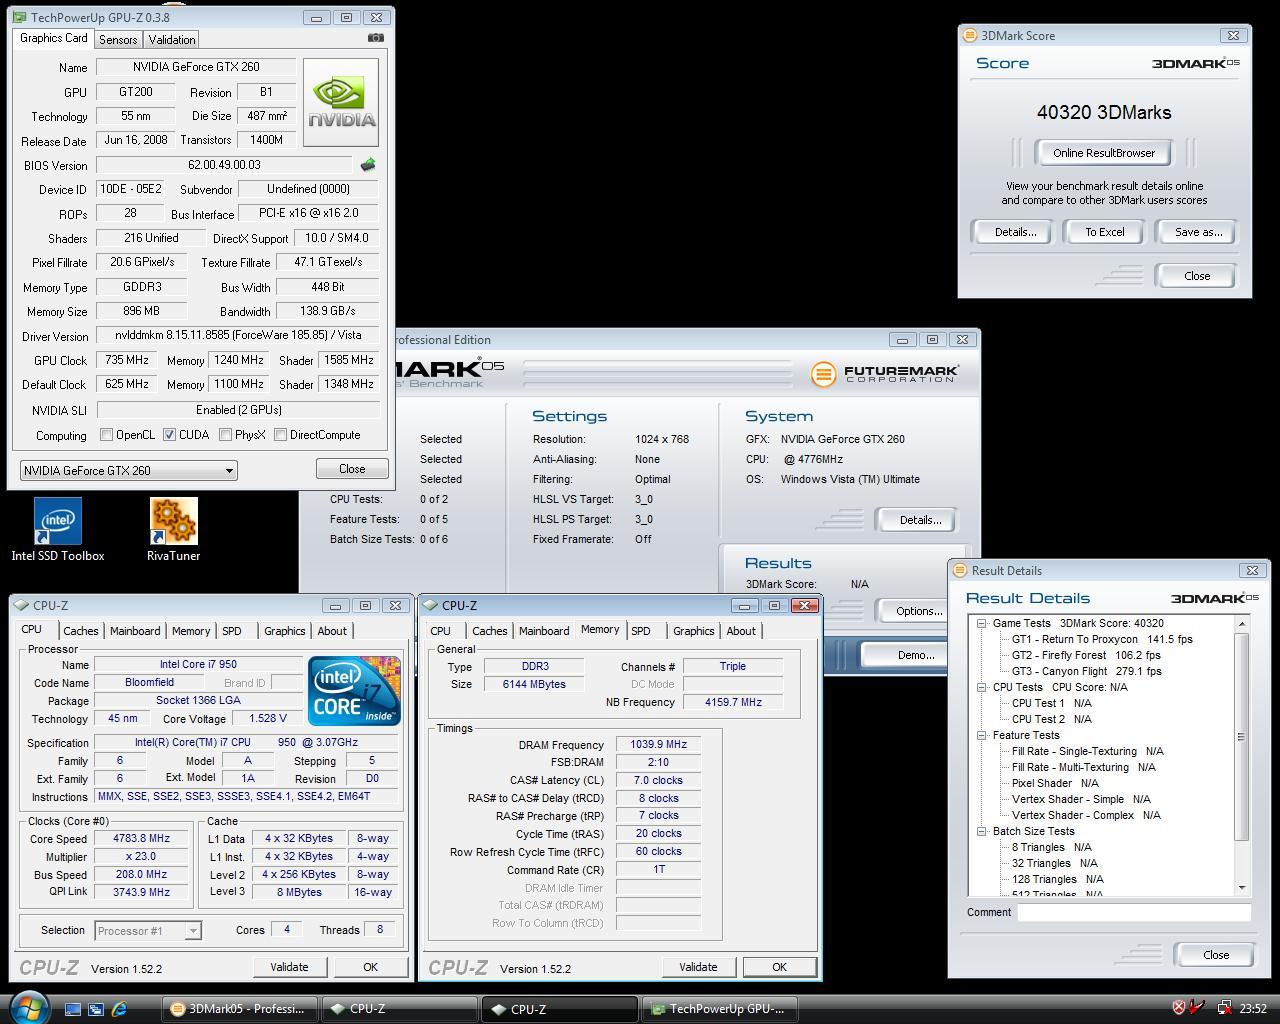Click the BIOS save chip icon in GPU-Z
The width and height of the screenshot is (1280, 1024).
(x=368, y=165)
